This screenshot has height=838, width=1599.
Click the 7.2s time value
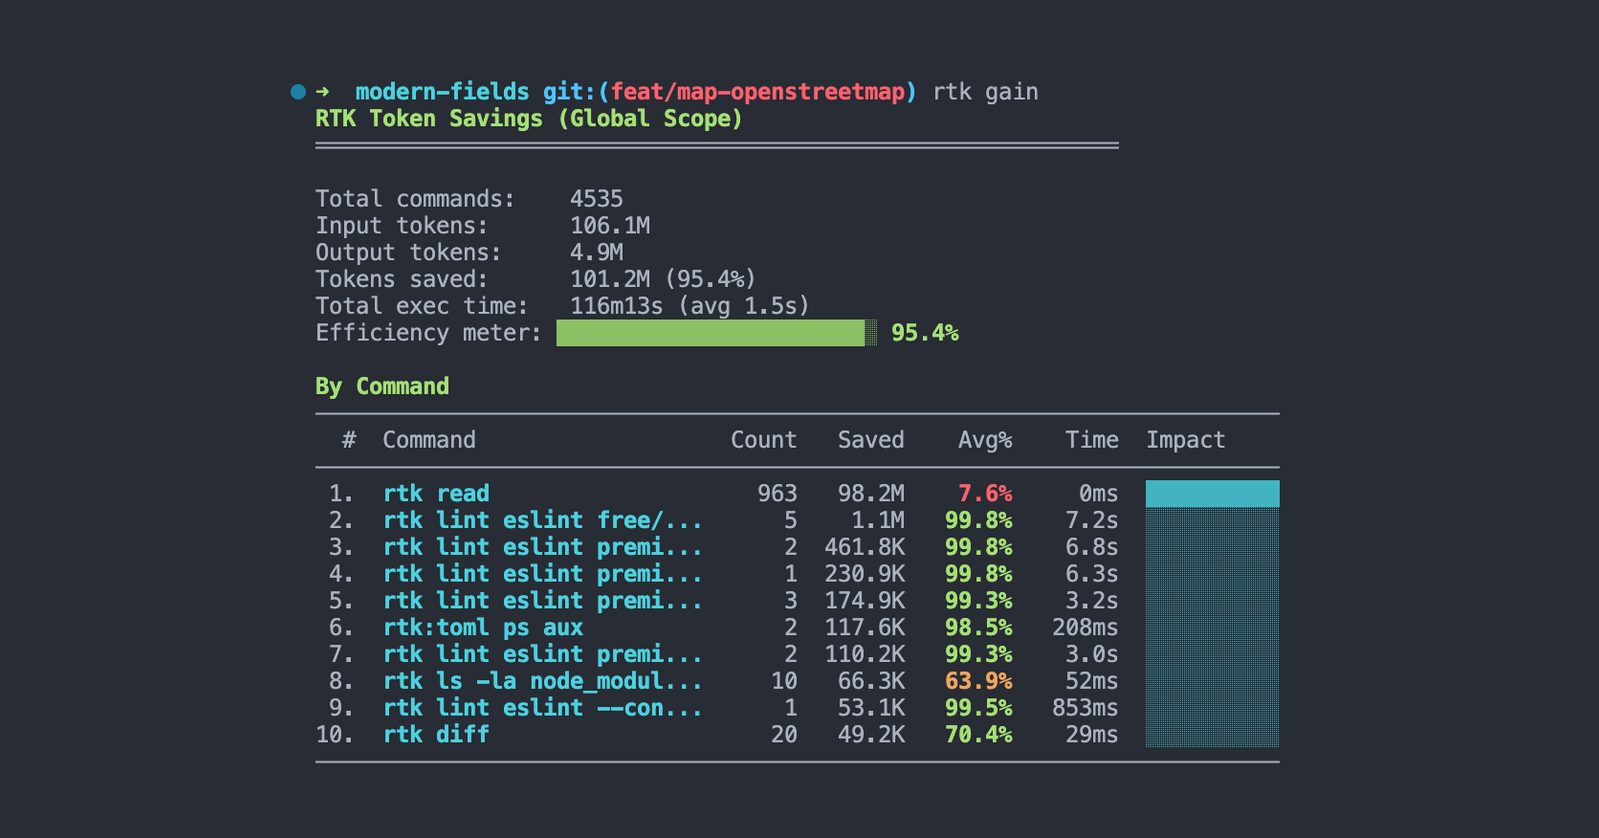(1092, 521)
